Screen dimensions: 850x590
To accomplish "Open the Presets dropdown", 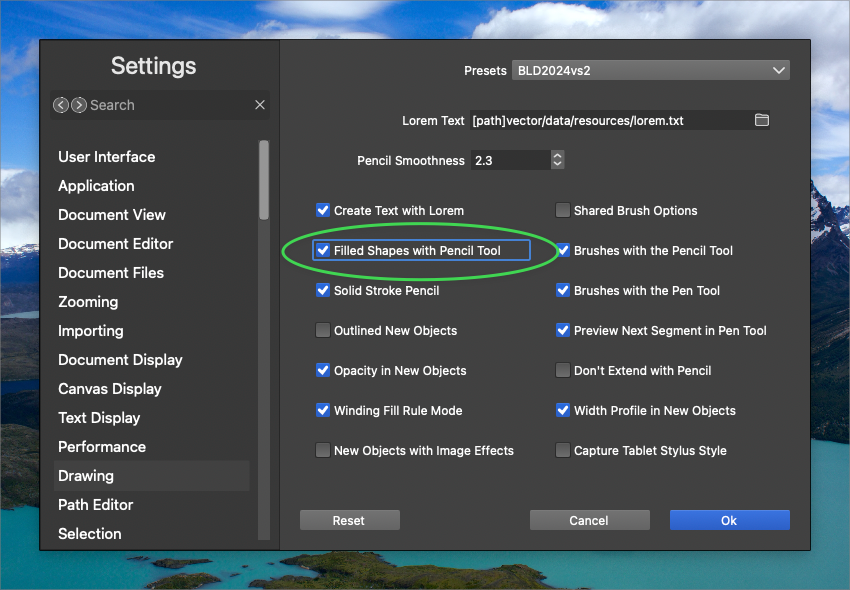I will point(650,71).
